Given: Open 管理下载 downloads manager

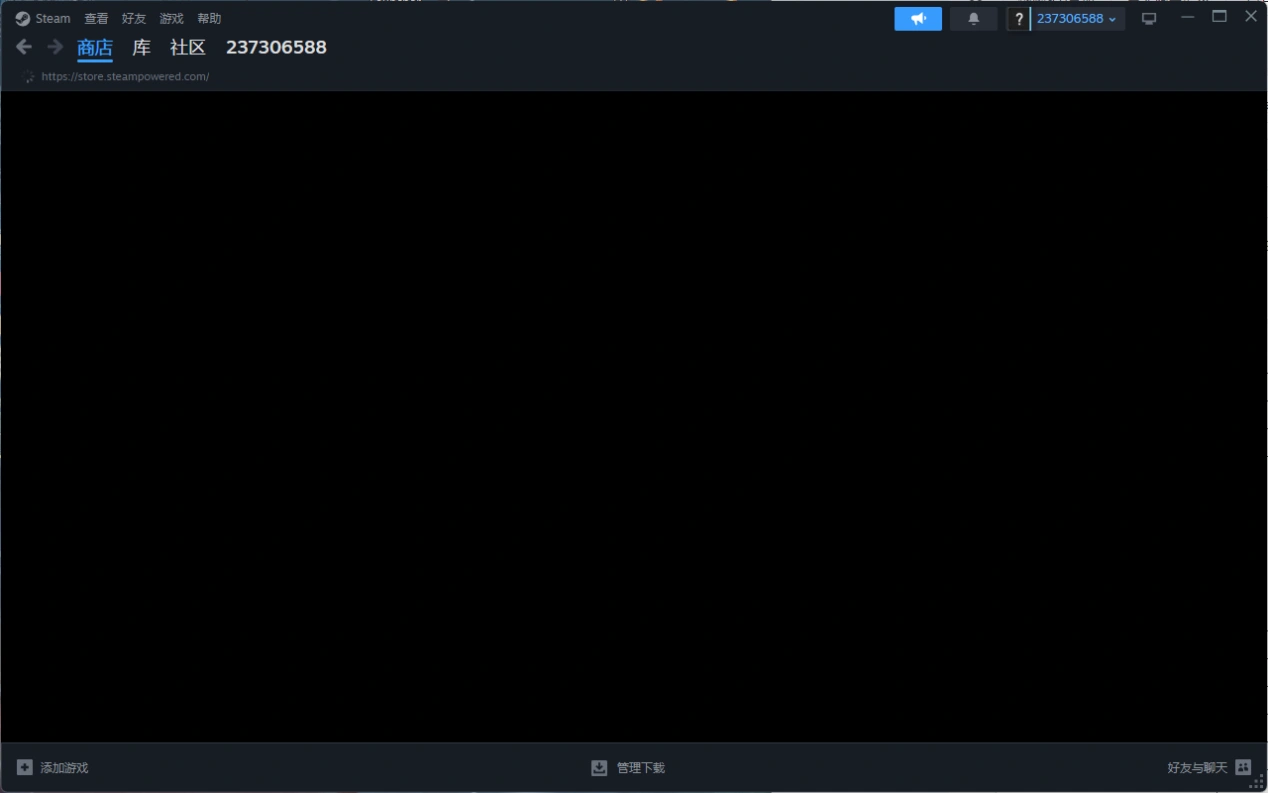Looking at the screenshot, I should pos(628,768).
